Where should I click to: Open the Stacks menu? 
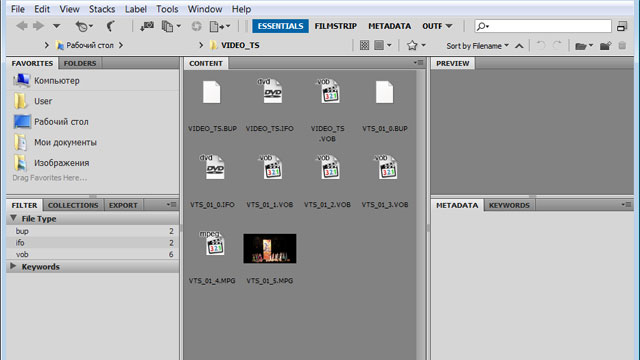click(x=102, y=9)
